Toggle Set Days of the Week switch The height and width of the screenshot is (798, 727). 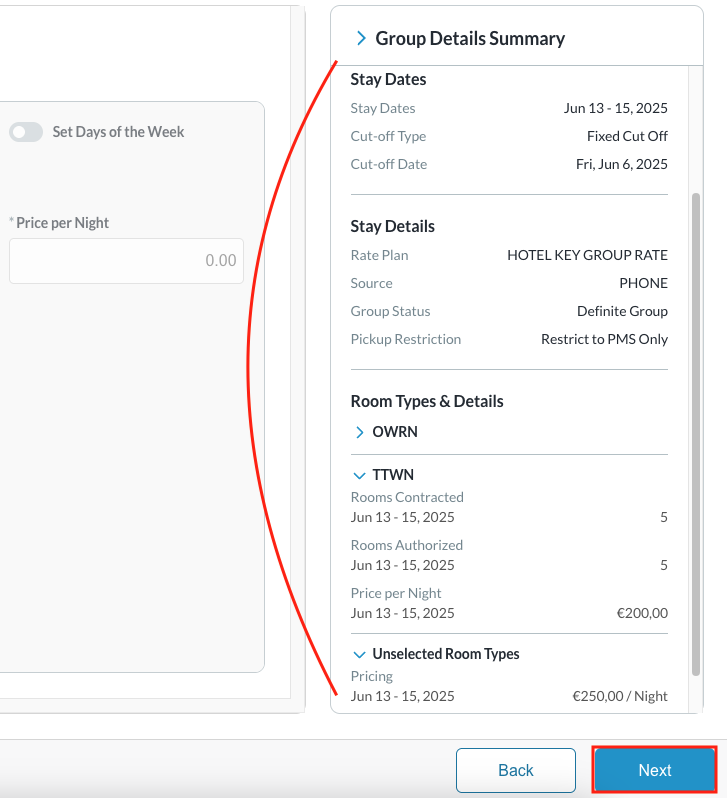pos(26,132)
